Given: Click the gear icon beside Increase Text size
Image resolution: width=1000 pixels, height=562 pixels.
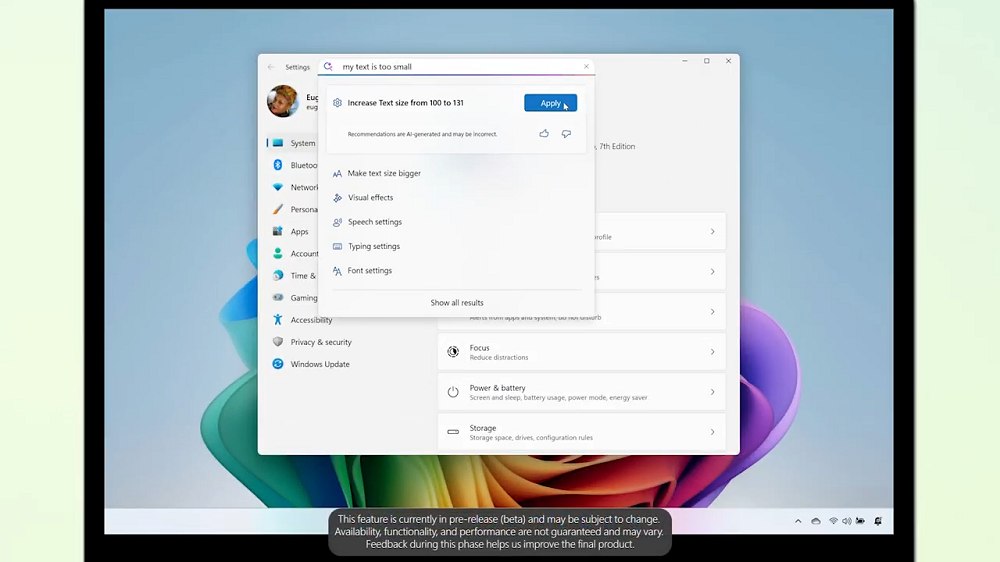Looking at the screenshot, I should pos(337,103).
